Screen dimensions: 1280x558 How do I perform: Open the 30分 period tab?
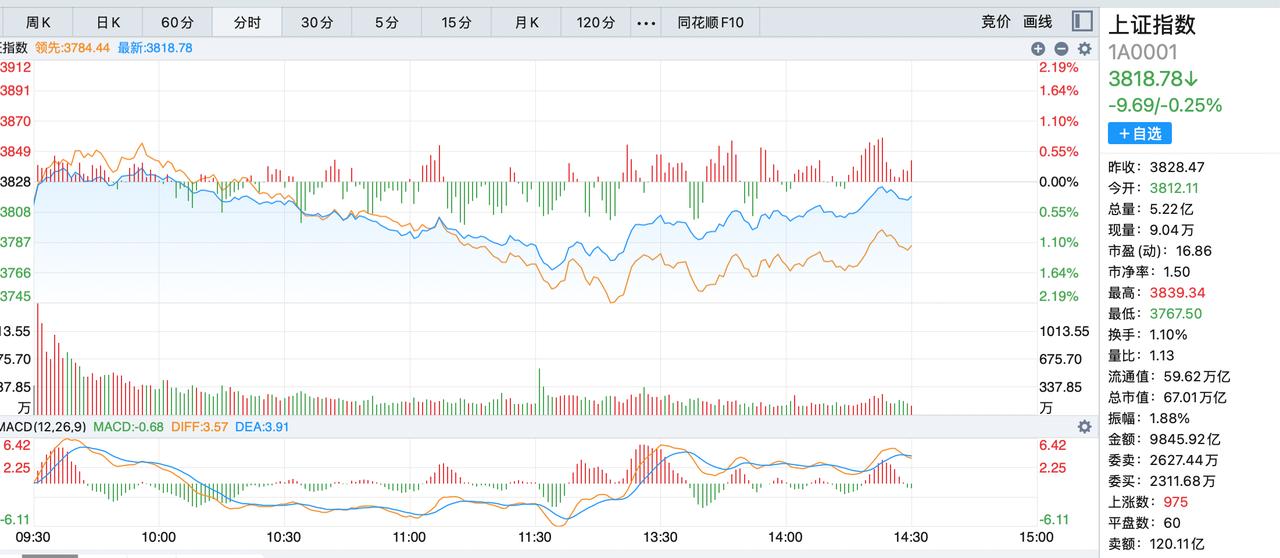[x=317, y=22]
